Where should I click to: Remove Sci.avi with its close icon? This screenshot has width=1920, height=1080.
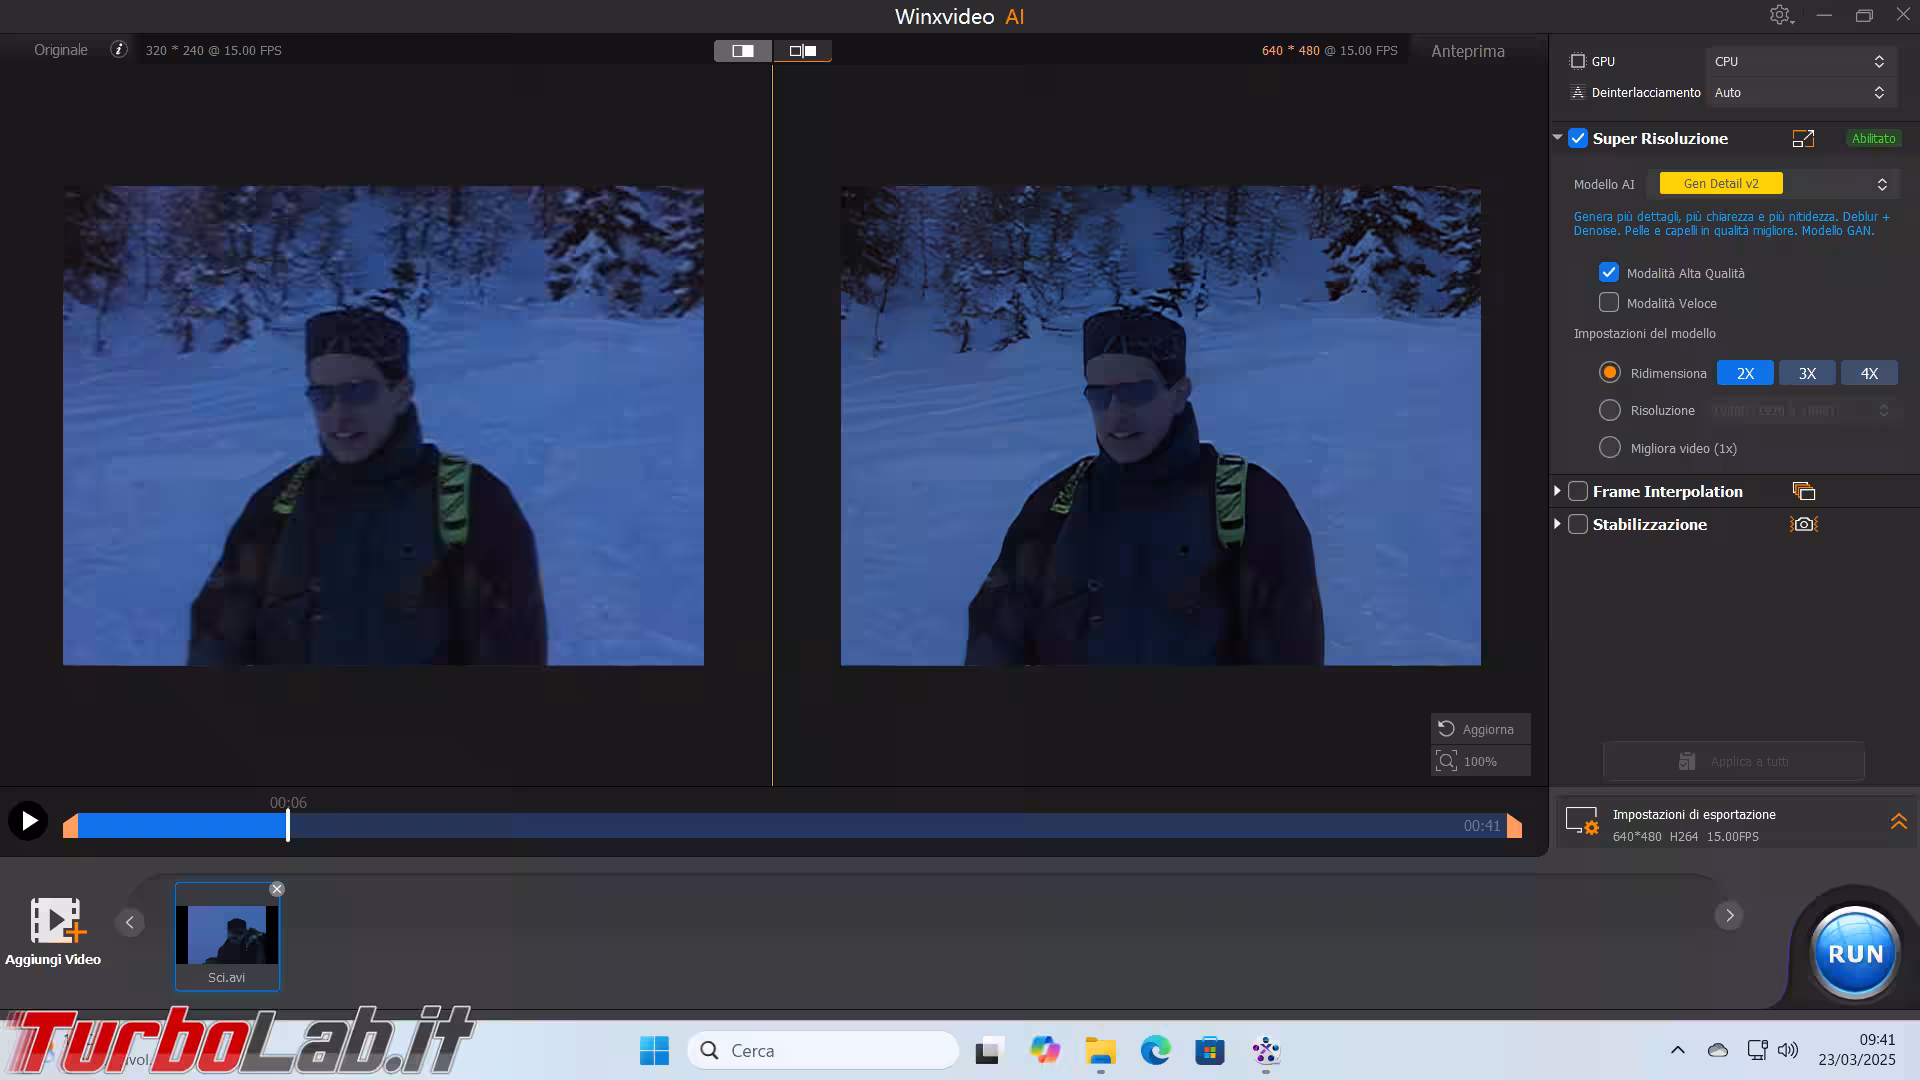click(277, 889)
